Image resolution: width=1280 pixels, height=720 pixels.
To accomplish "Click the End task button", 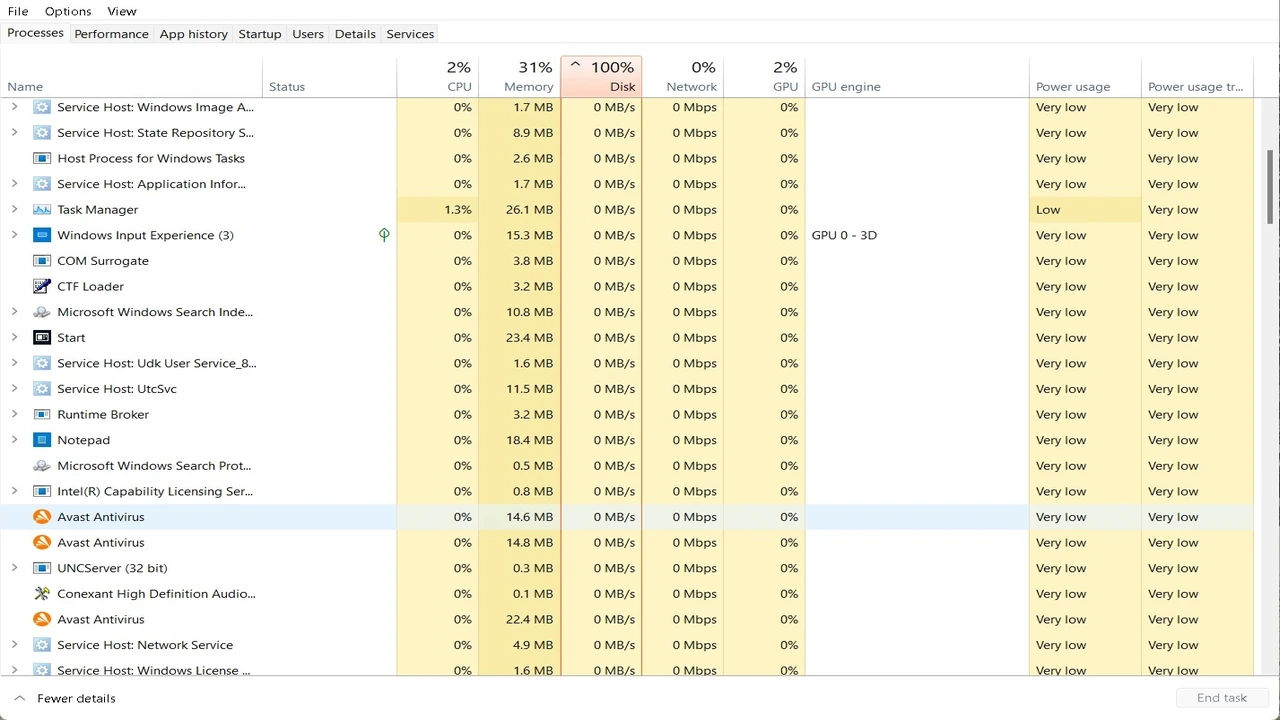I will pyautogui.click(x=1222, y=698).
